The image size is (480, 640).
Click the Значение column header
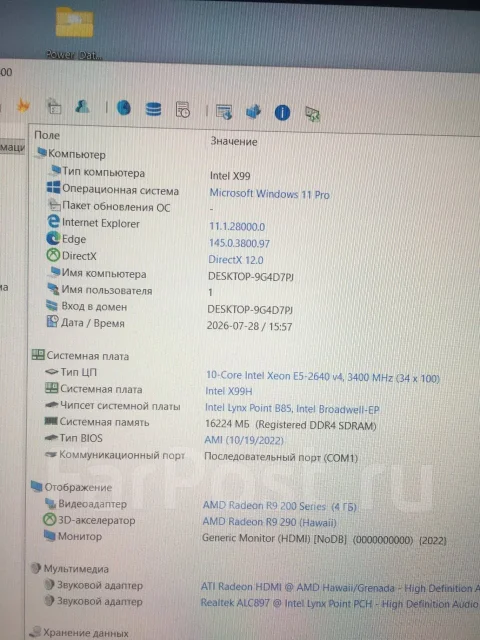pyautogui.click(x=233, y=141)
